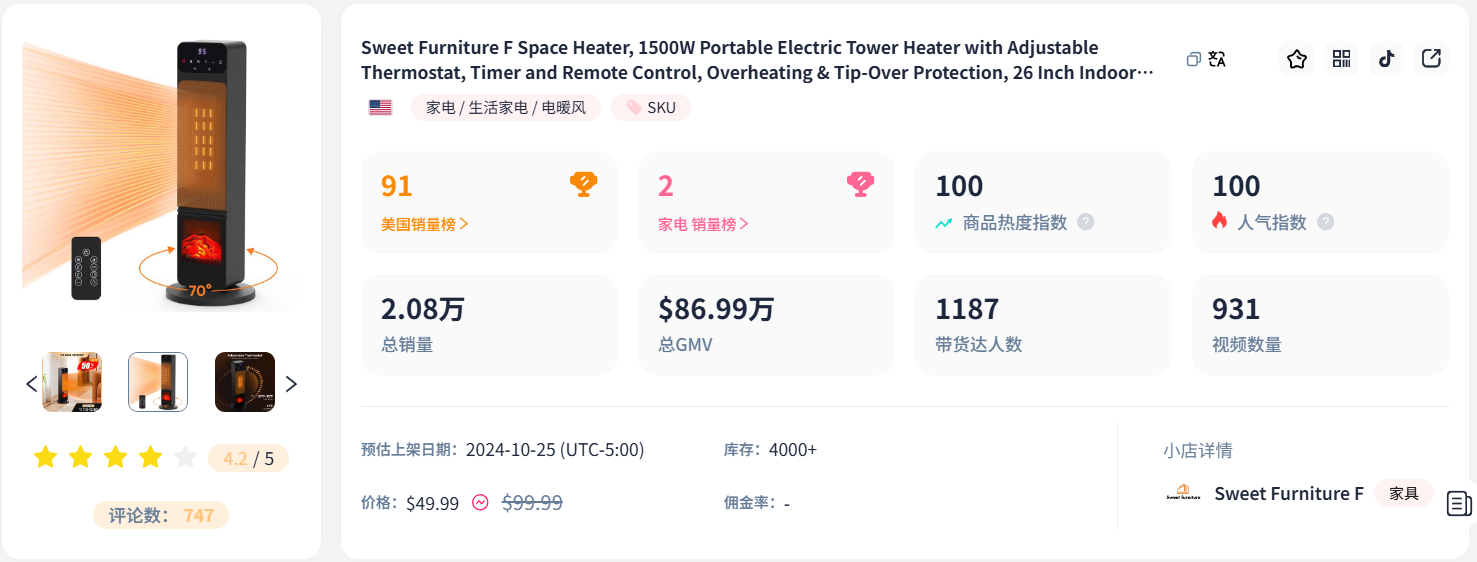Viewport: 1477px width, 562px height.
Task: Copy the product title with copy icon
Action: click(x=1193, y=60)
